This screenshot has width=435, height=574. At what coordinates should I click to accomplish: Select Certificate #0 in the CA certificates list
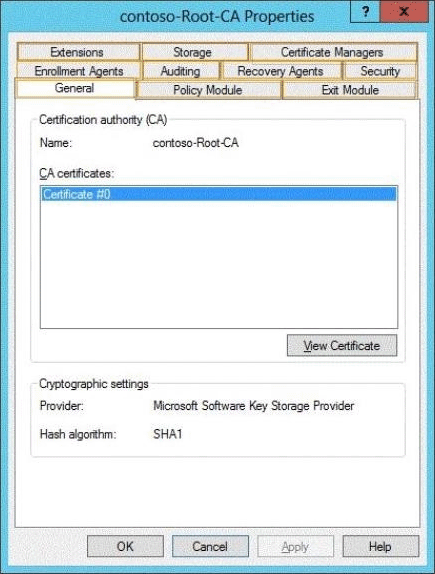(219, 194)
